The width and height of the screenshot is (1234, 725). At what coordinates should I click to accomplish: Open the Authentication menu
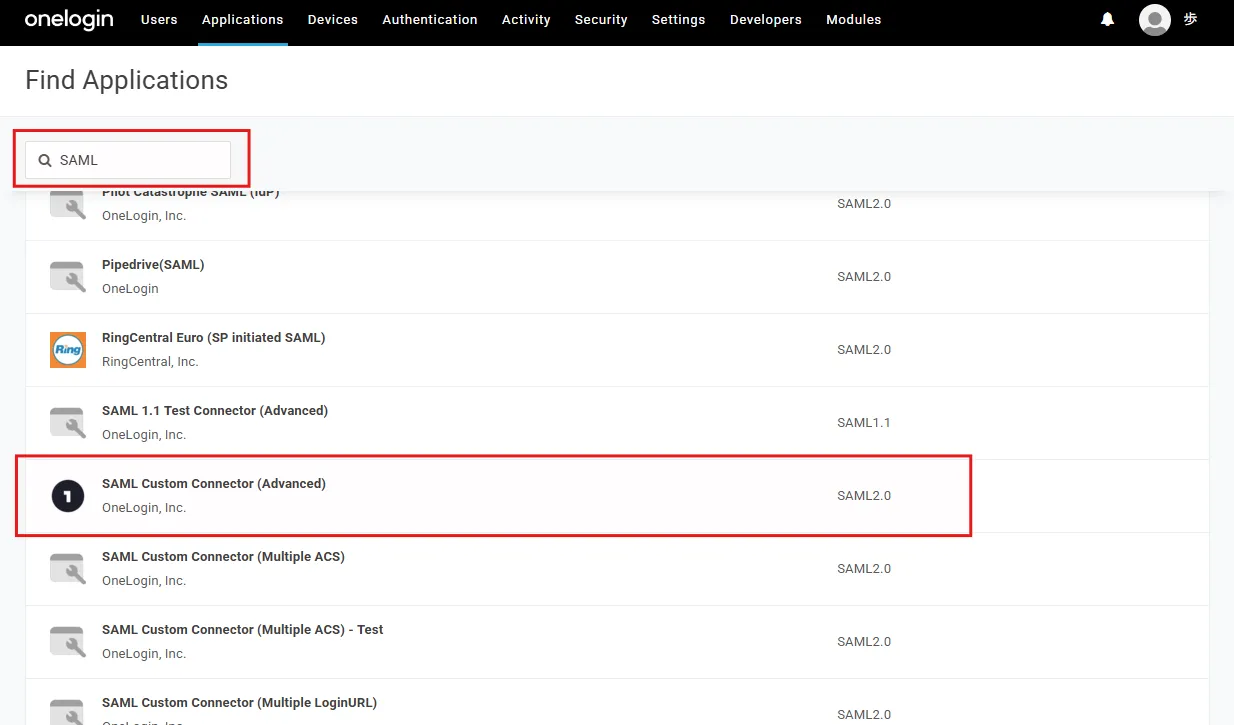coord(430,20)
